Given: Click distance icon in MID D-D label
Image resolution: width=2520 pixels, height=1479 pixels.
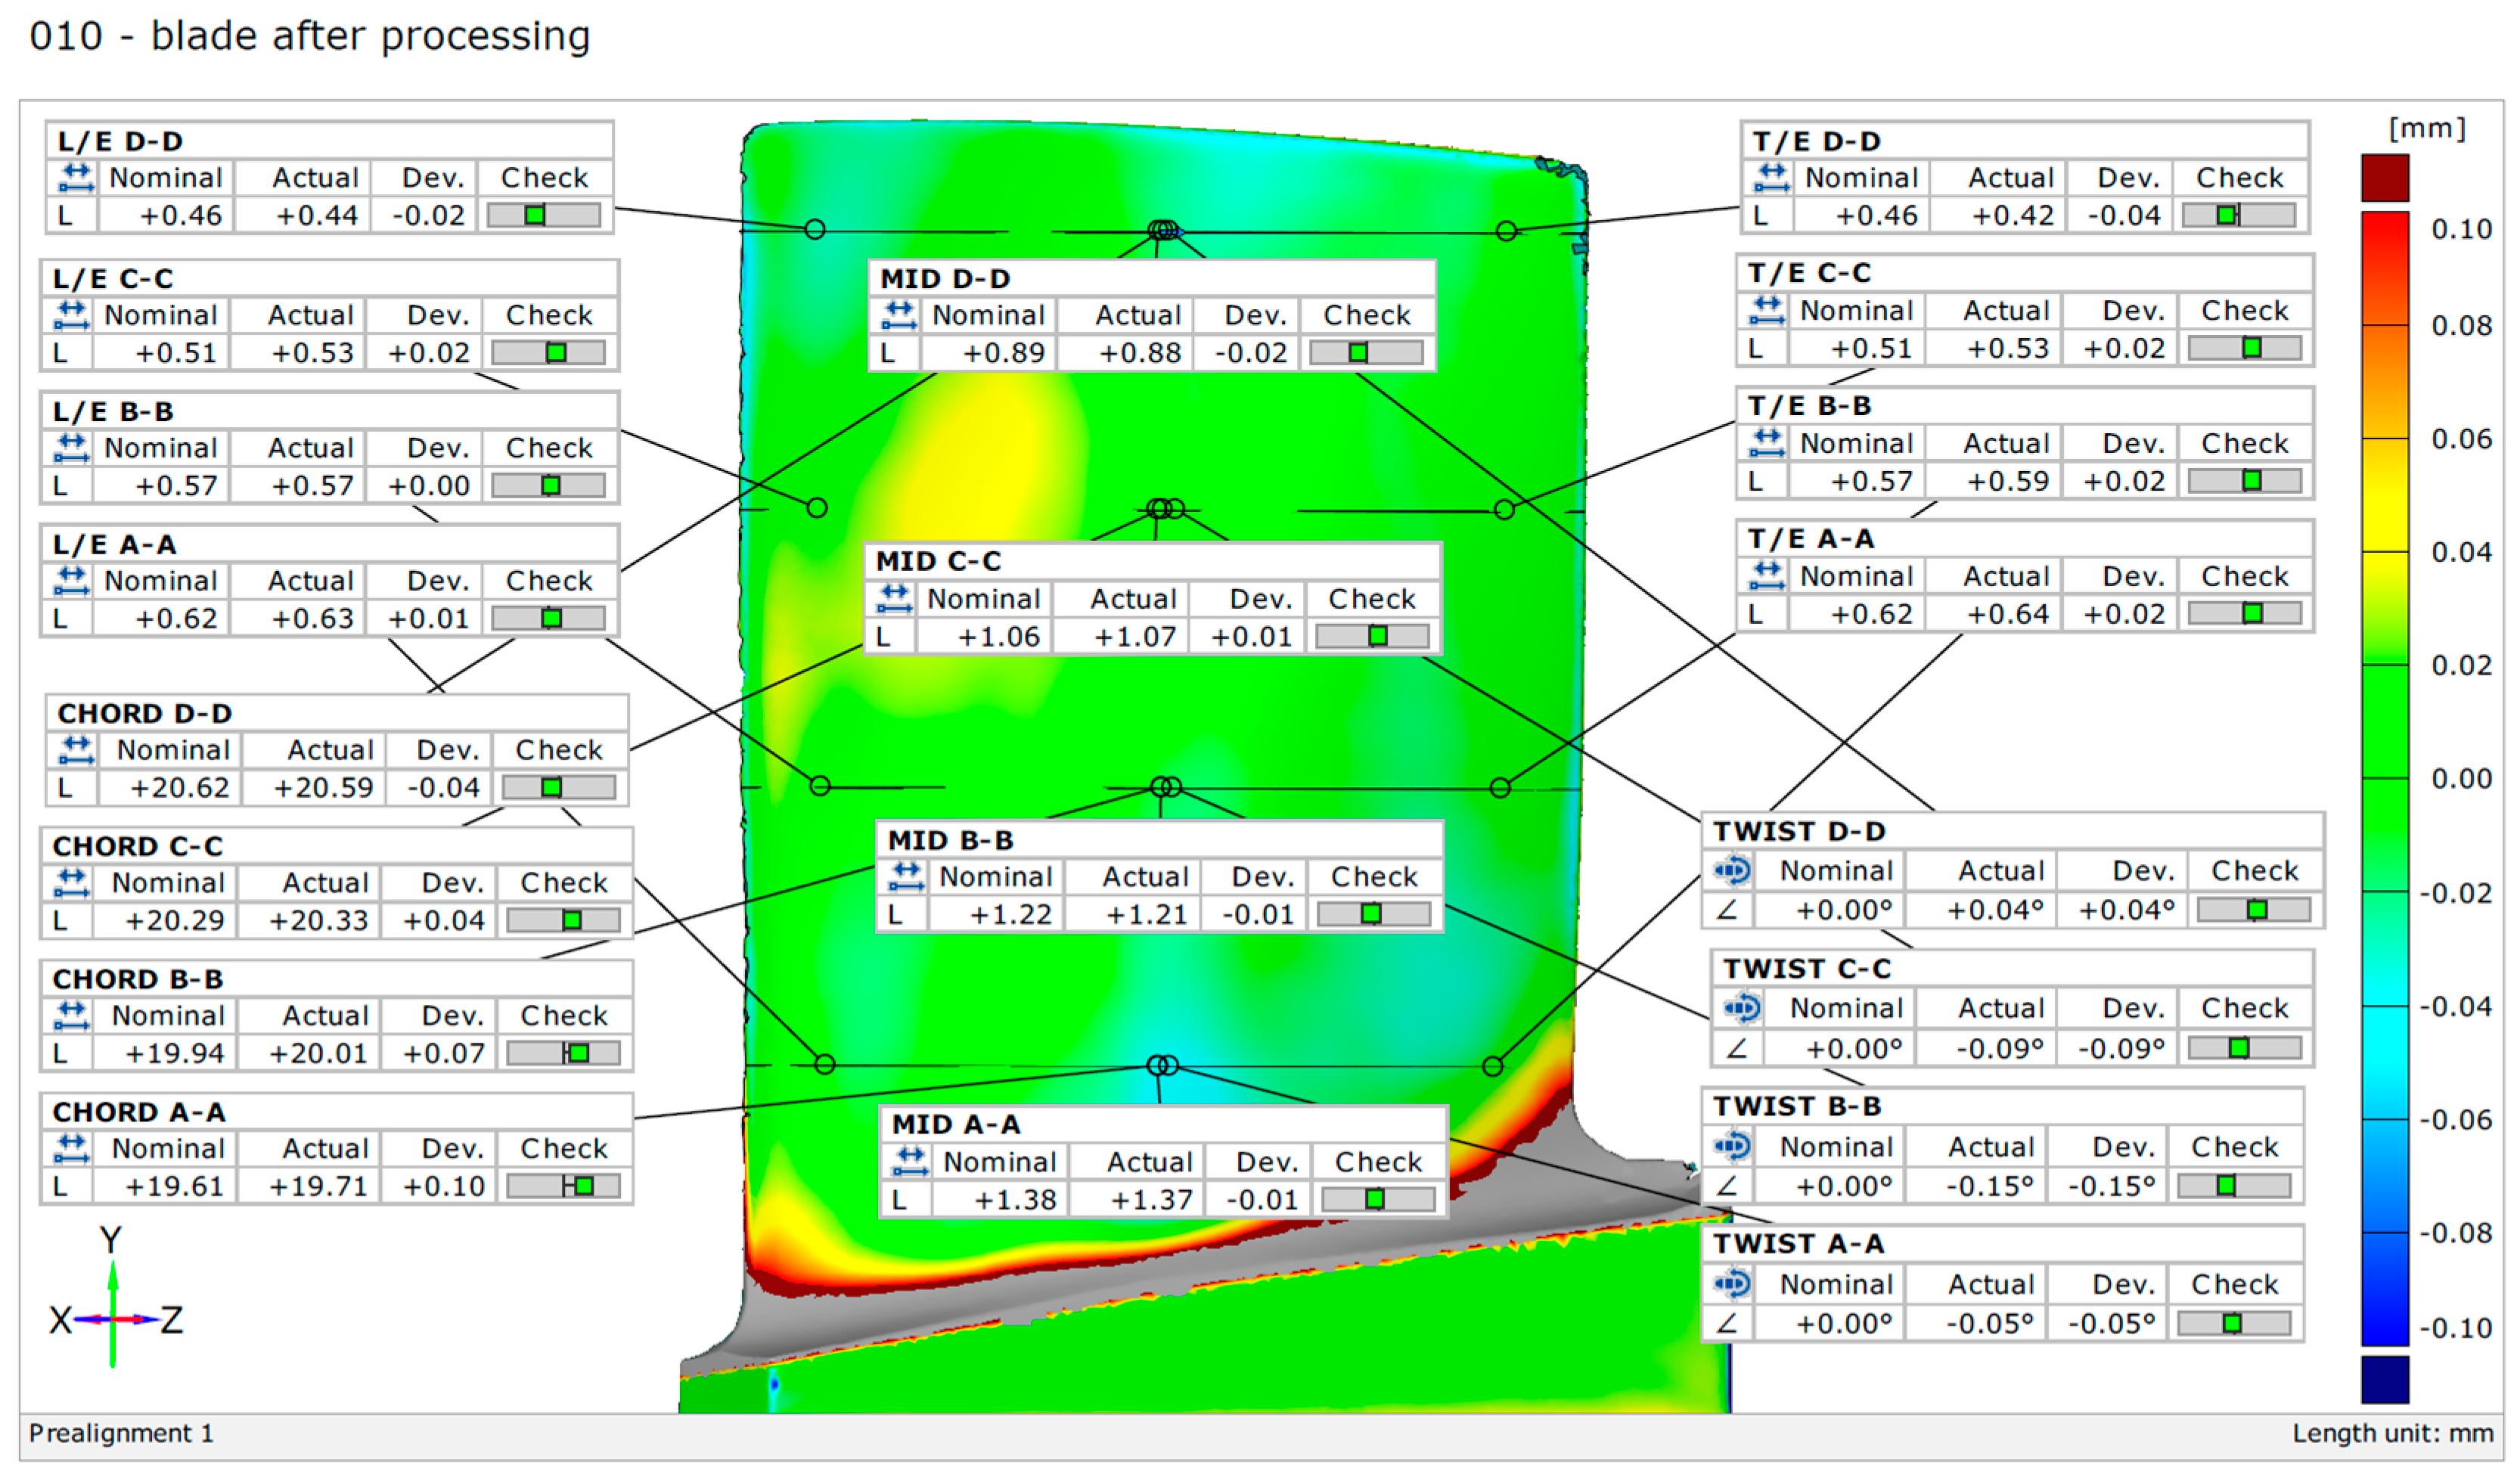Looking at the screenshot, I should pos(899,315).
